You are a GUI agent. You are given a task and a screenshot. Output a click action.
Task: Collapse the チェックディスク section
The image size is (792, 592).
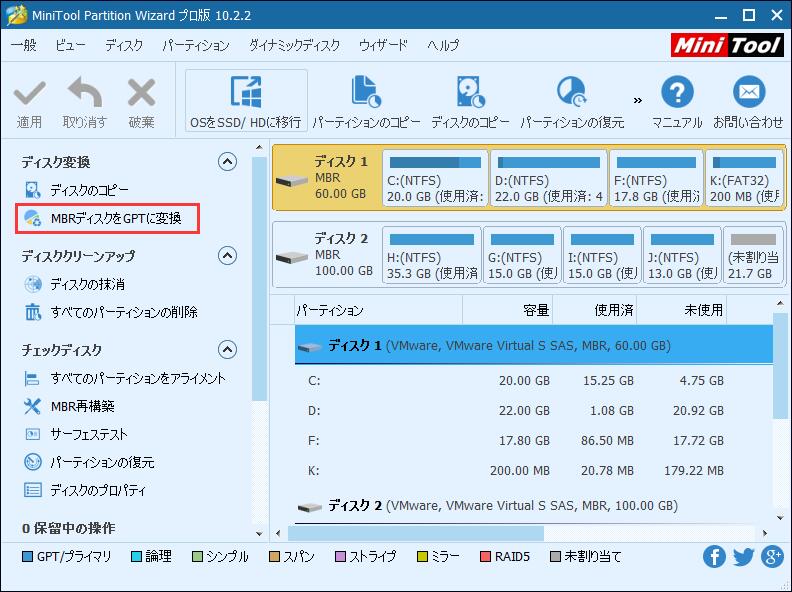pos(227,350)
